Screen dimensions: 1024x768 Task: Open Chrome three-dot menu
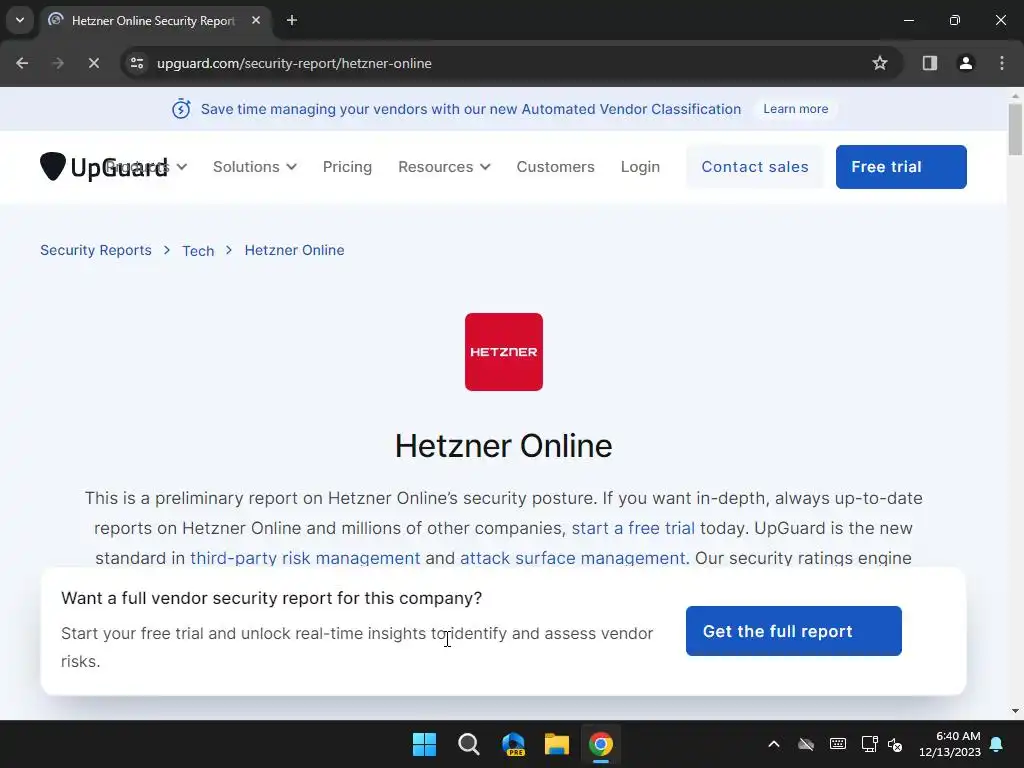click(x=1002, y=63)
